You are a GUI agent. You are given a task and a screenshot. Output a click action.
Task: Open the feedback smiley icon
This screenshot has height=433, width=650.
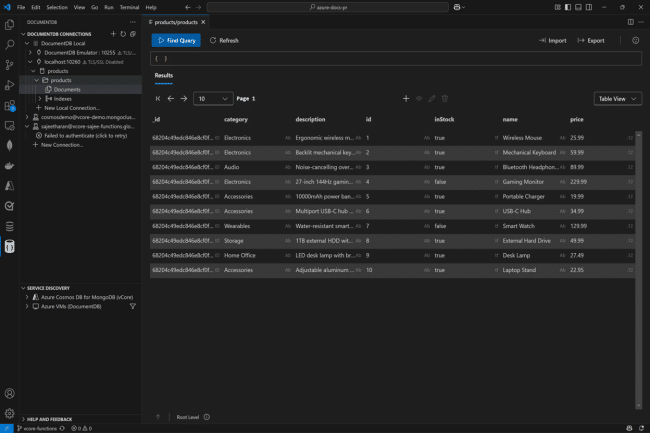tap(635, 40)
